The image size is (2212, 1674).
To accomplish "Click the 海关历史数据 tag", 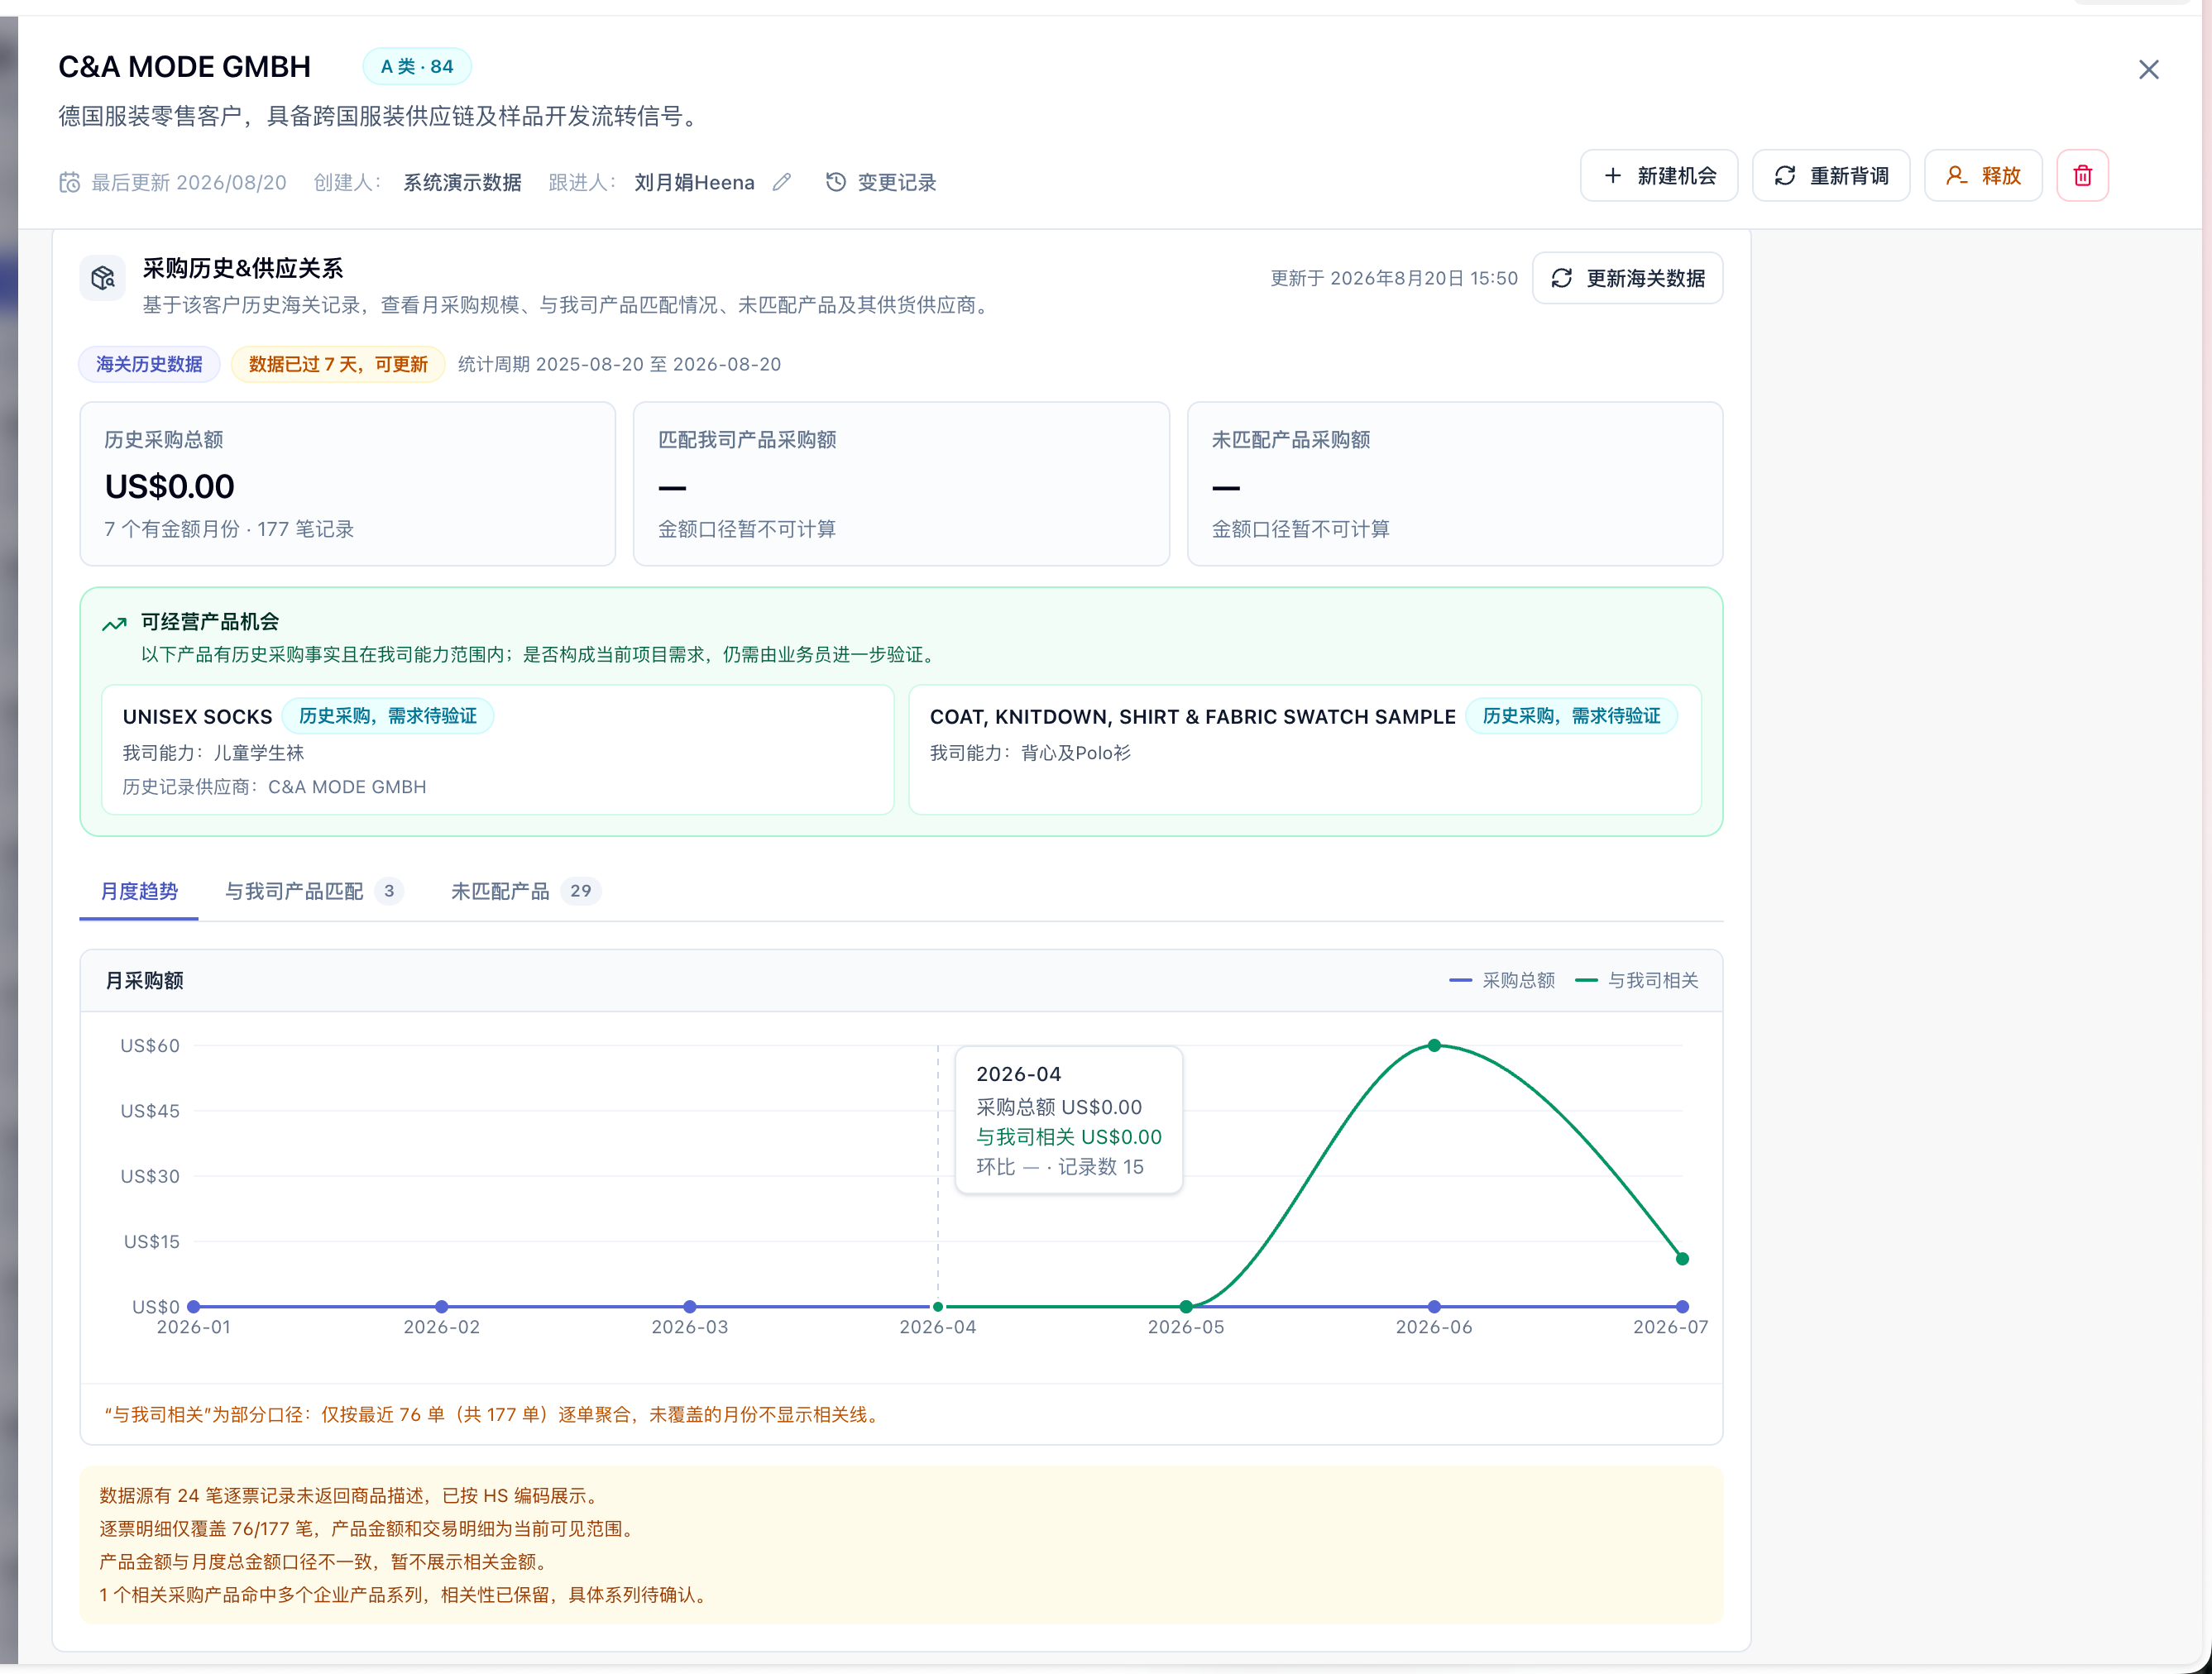I will 149,364.
